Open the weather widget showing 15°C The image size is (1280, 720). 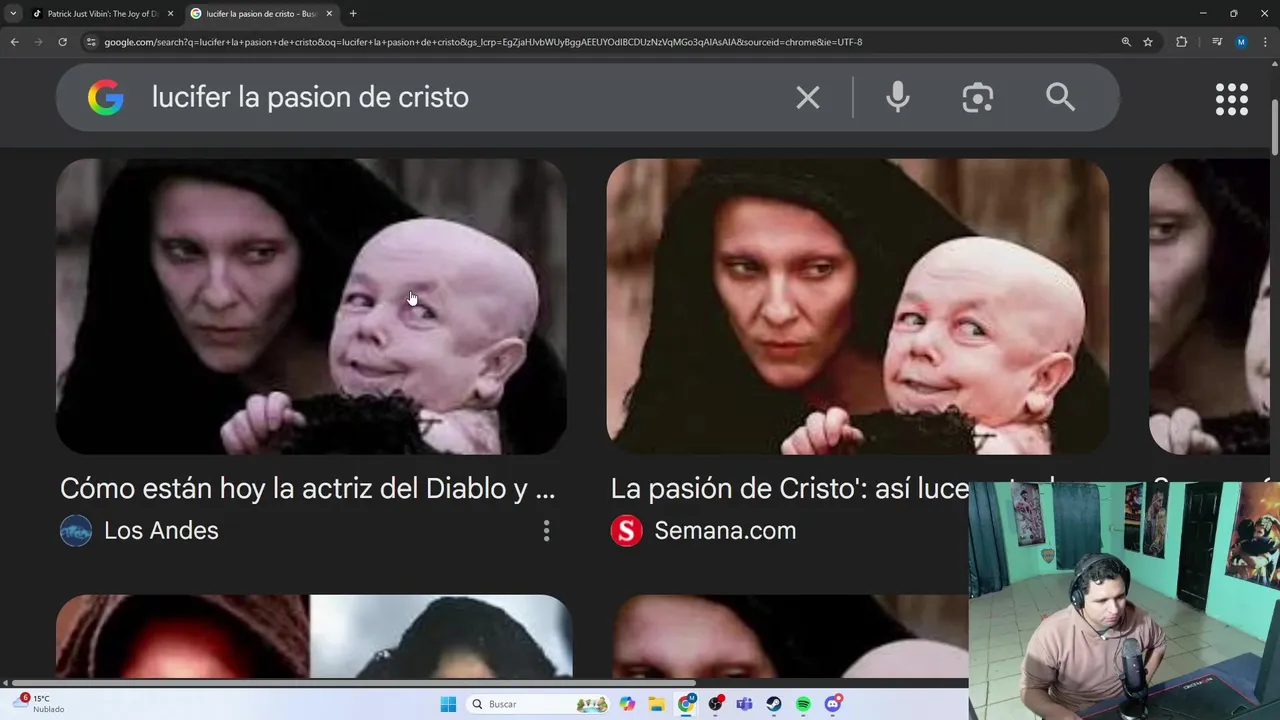pos(40,703)
